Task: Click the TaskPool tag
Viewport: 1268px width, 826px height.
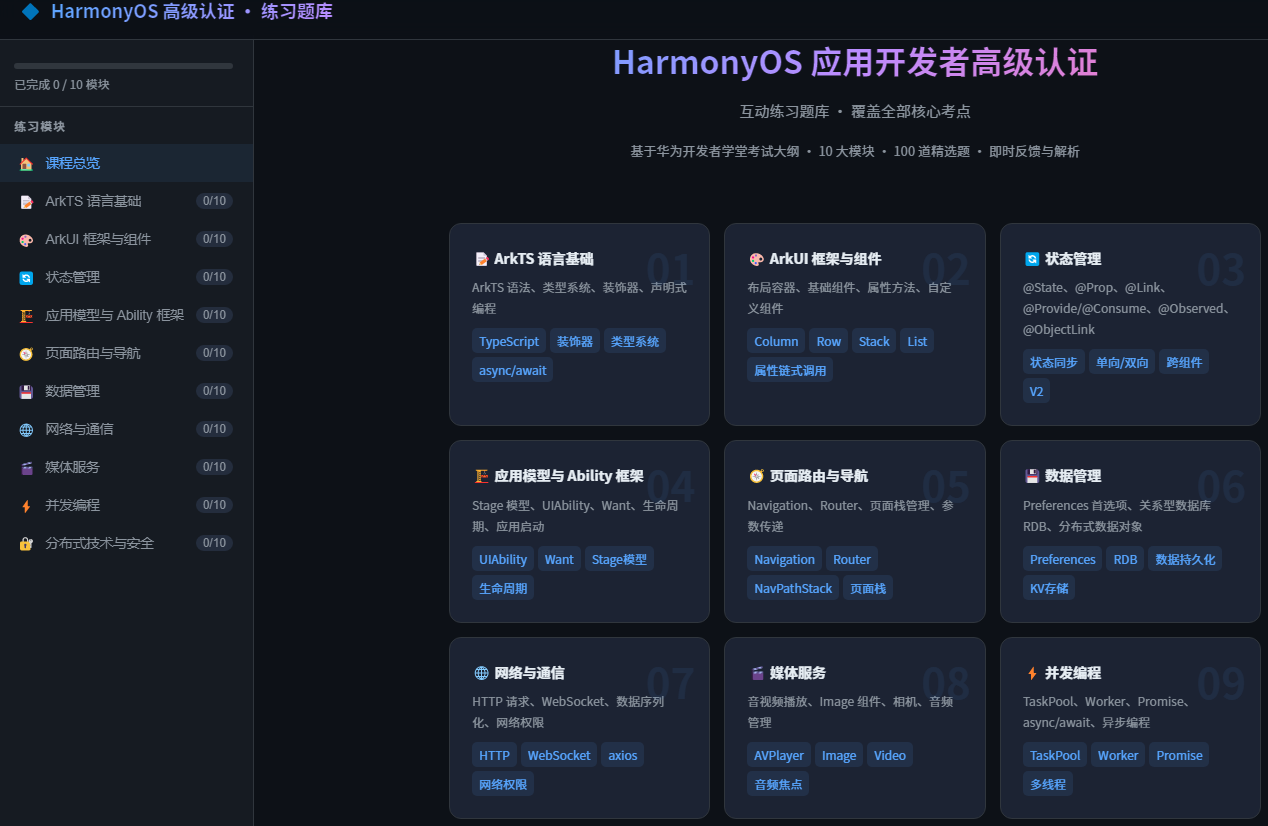Action: (x=1055, y=755)
